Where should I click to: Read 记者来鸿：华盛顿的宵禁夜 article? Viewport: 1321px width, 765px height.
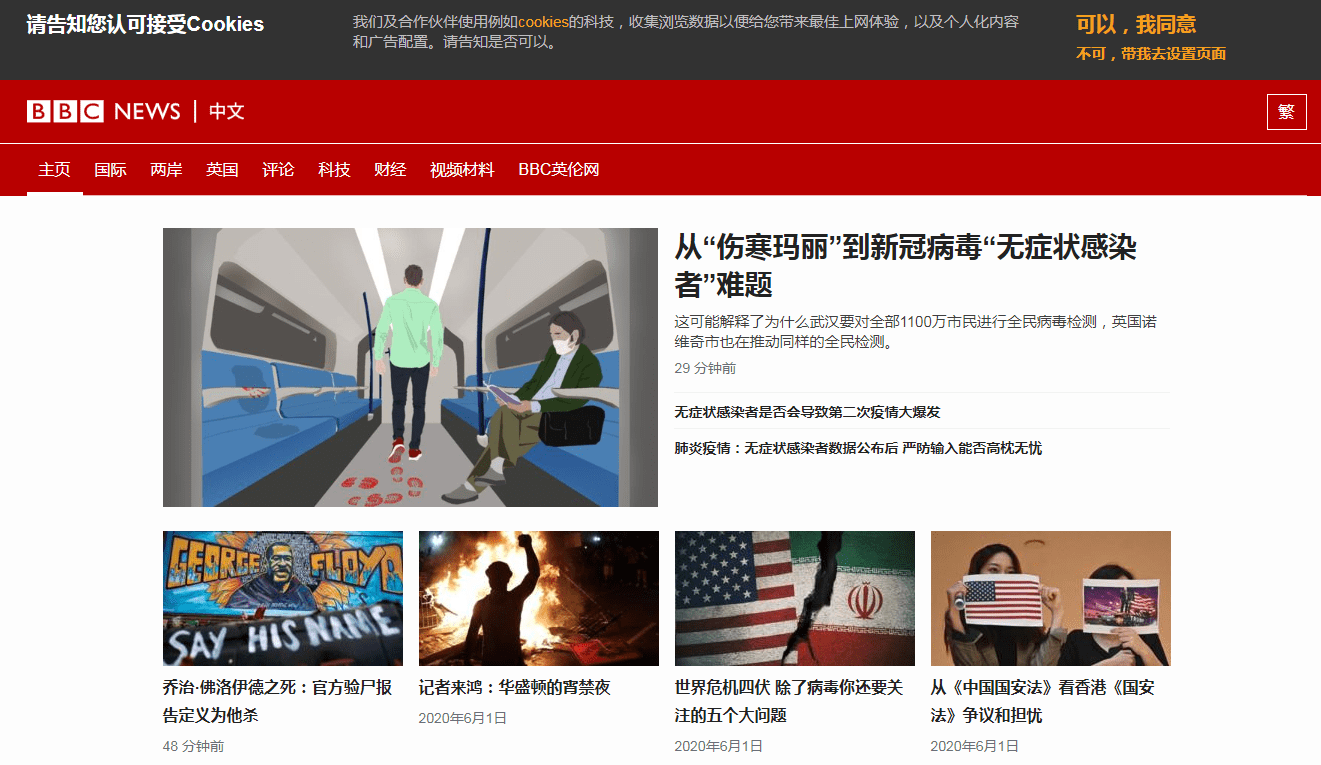[x=514, y=688]
